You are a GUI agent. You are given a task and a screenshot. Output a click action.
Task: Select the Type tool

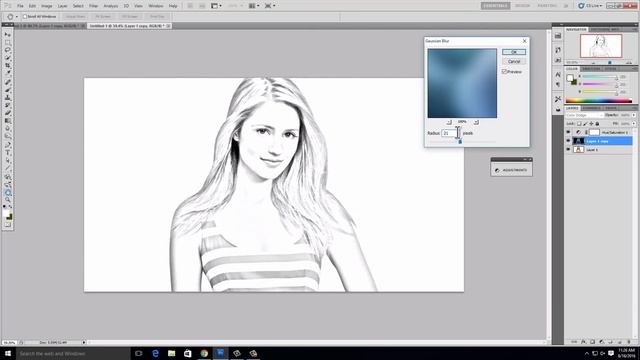coord(8,153)
